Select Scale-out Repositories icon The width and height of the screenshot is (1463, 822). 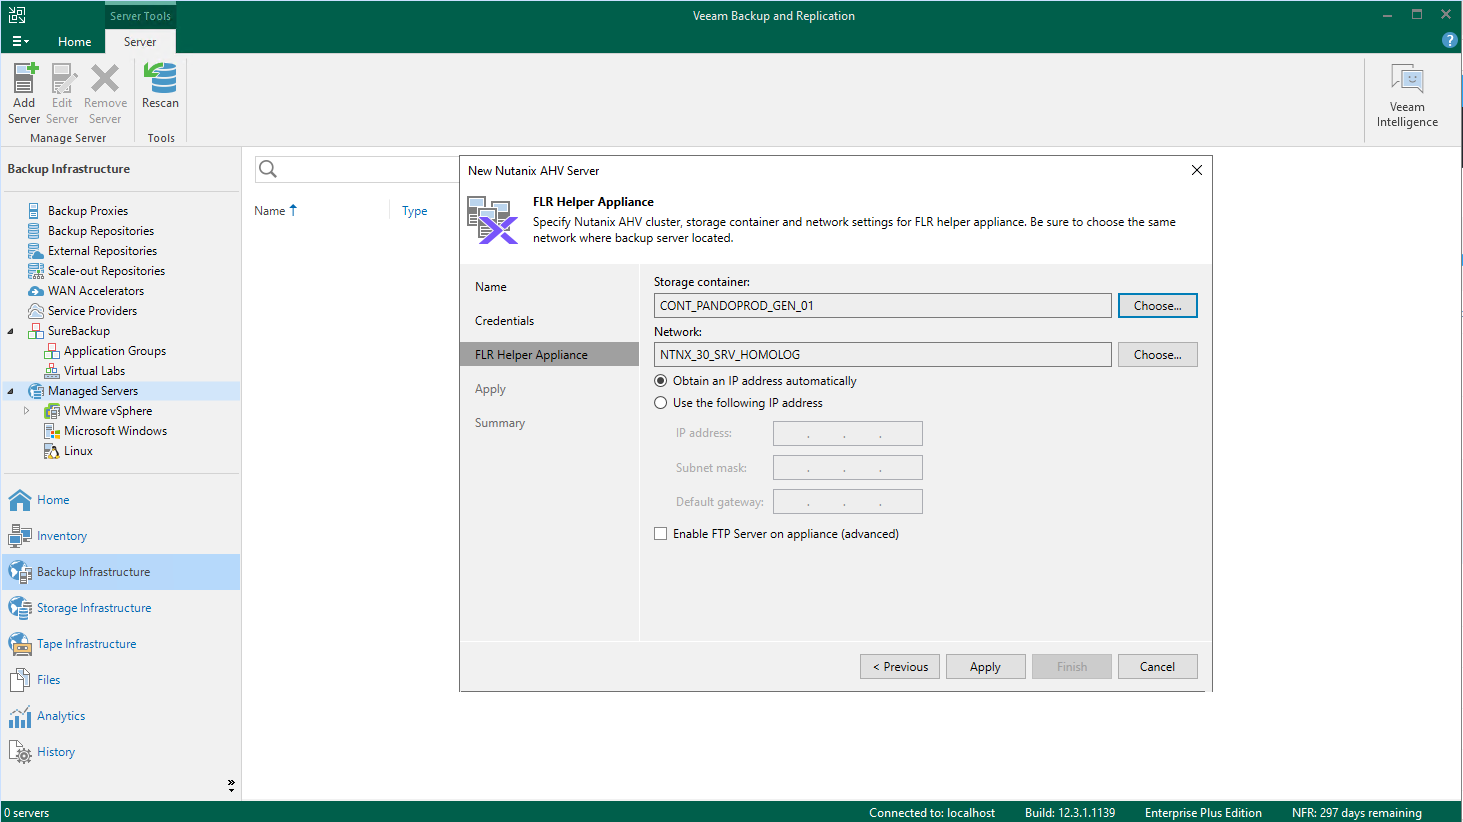[x=35, y=271]
